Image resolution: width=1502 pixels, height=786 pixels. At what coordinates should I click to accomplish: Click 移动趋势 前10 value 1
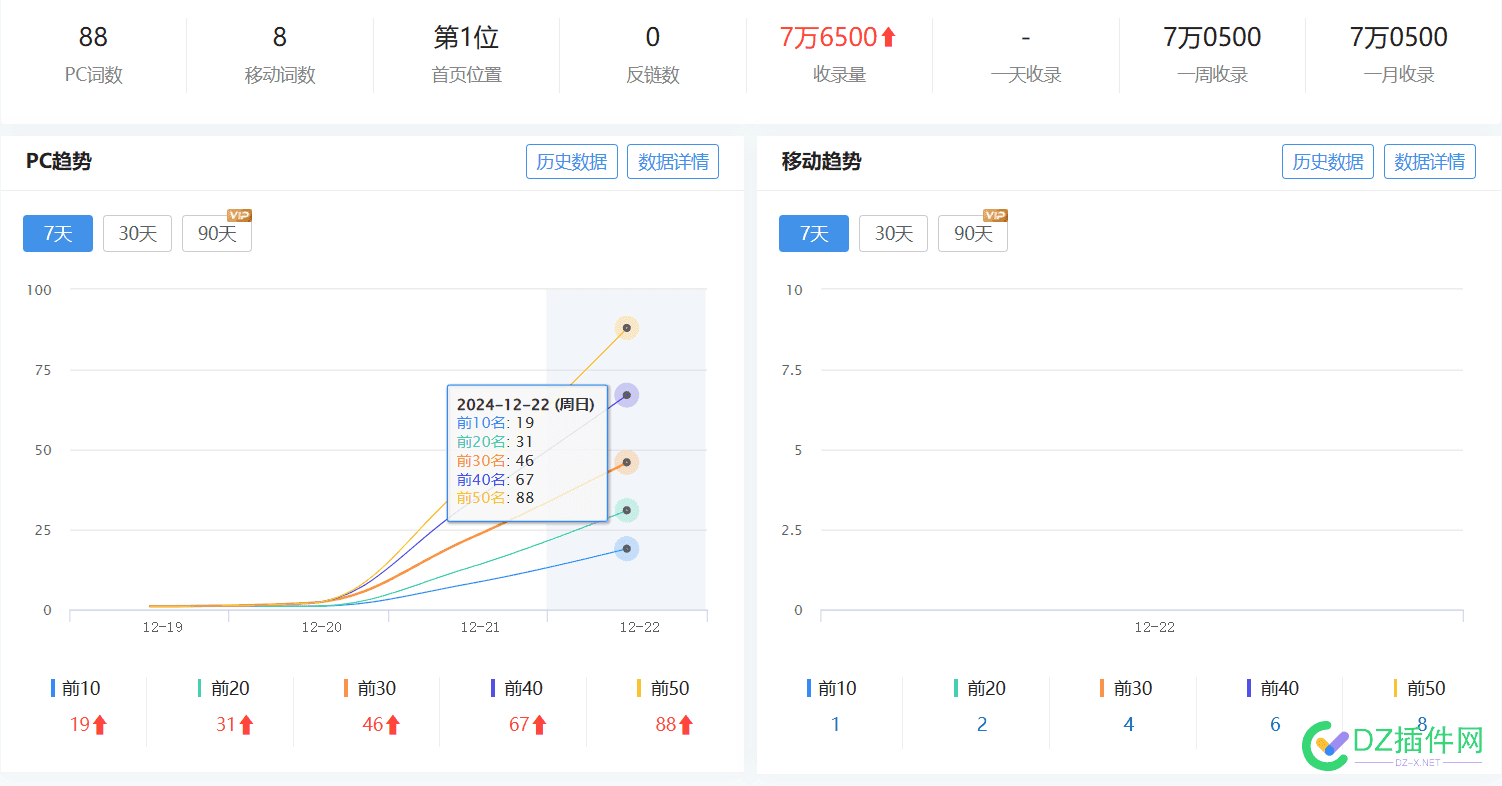[835, 725]
